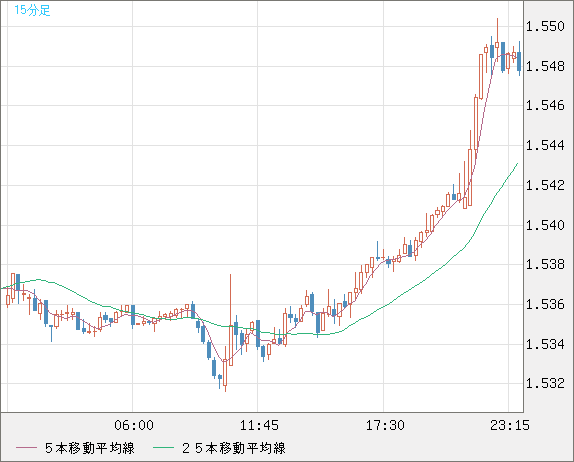This screenshot has height=462, width=574.
Task: Click the 1.532 price axis label
Action: [545, 383]
